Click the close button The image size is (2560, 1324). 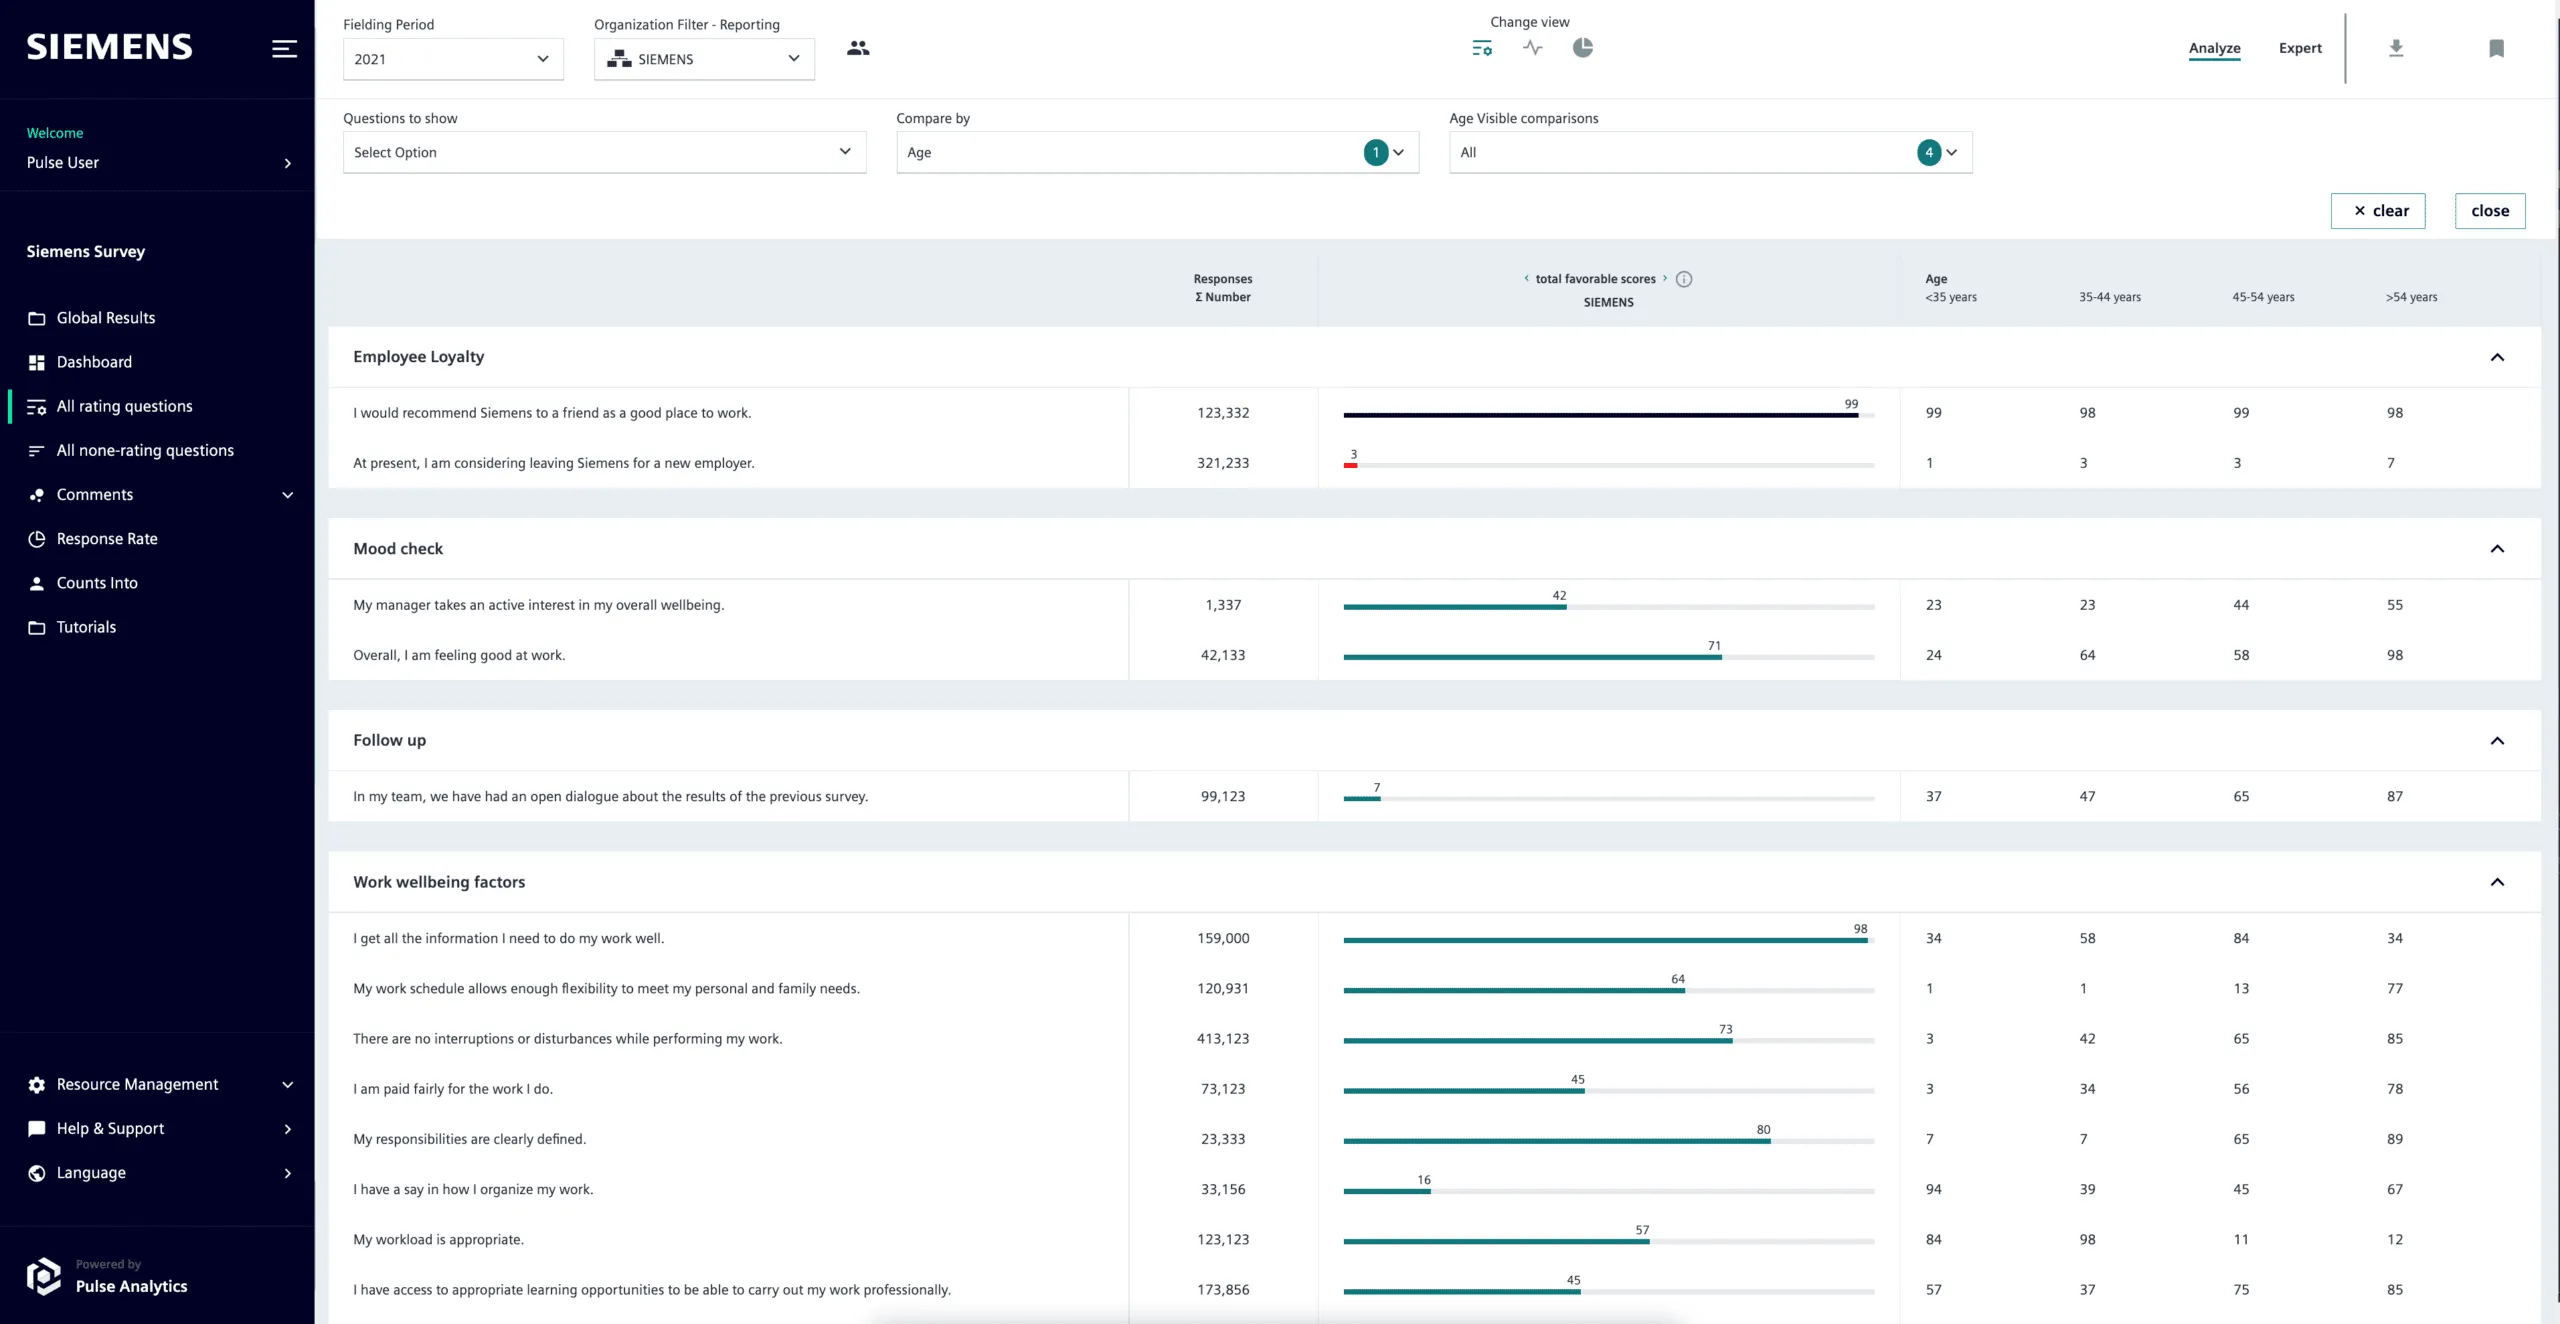coord(2490,211)
